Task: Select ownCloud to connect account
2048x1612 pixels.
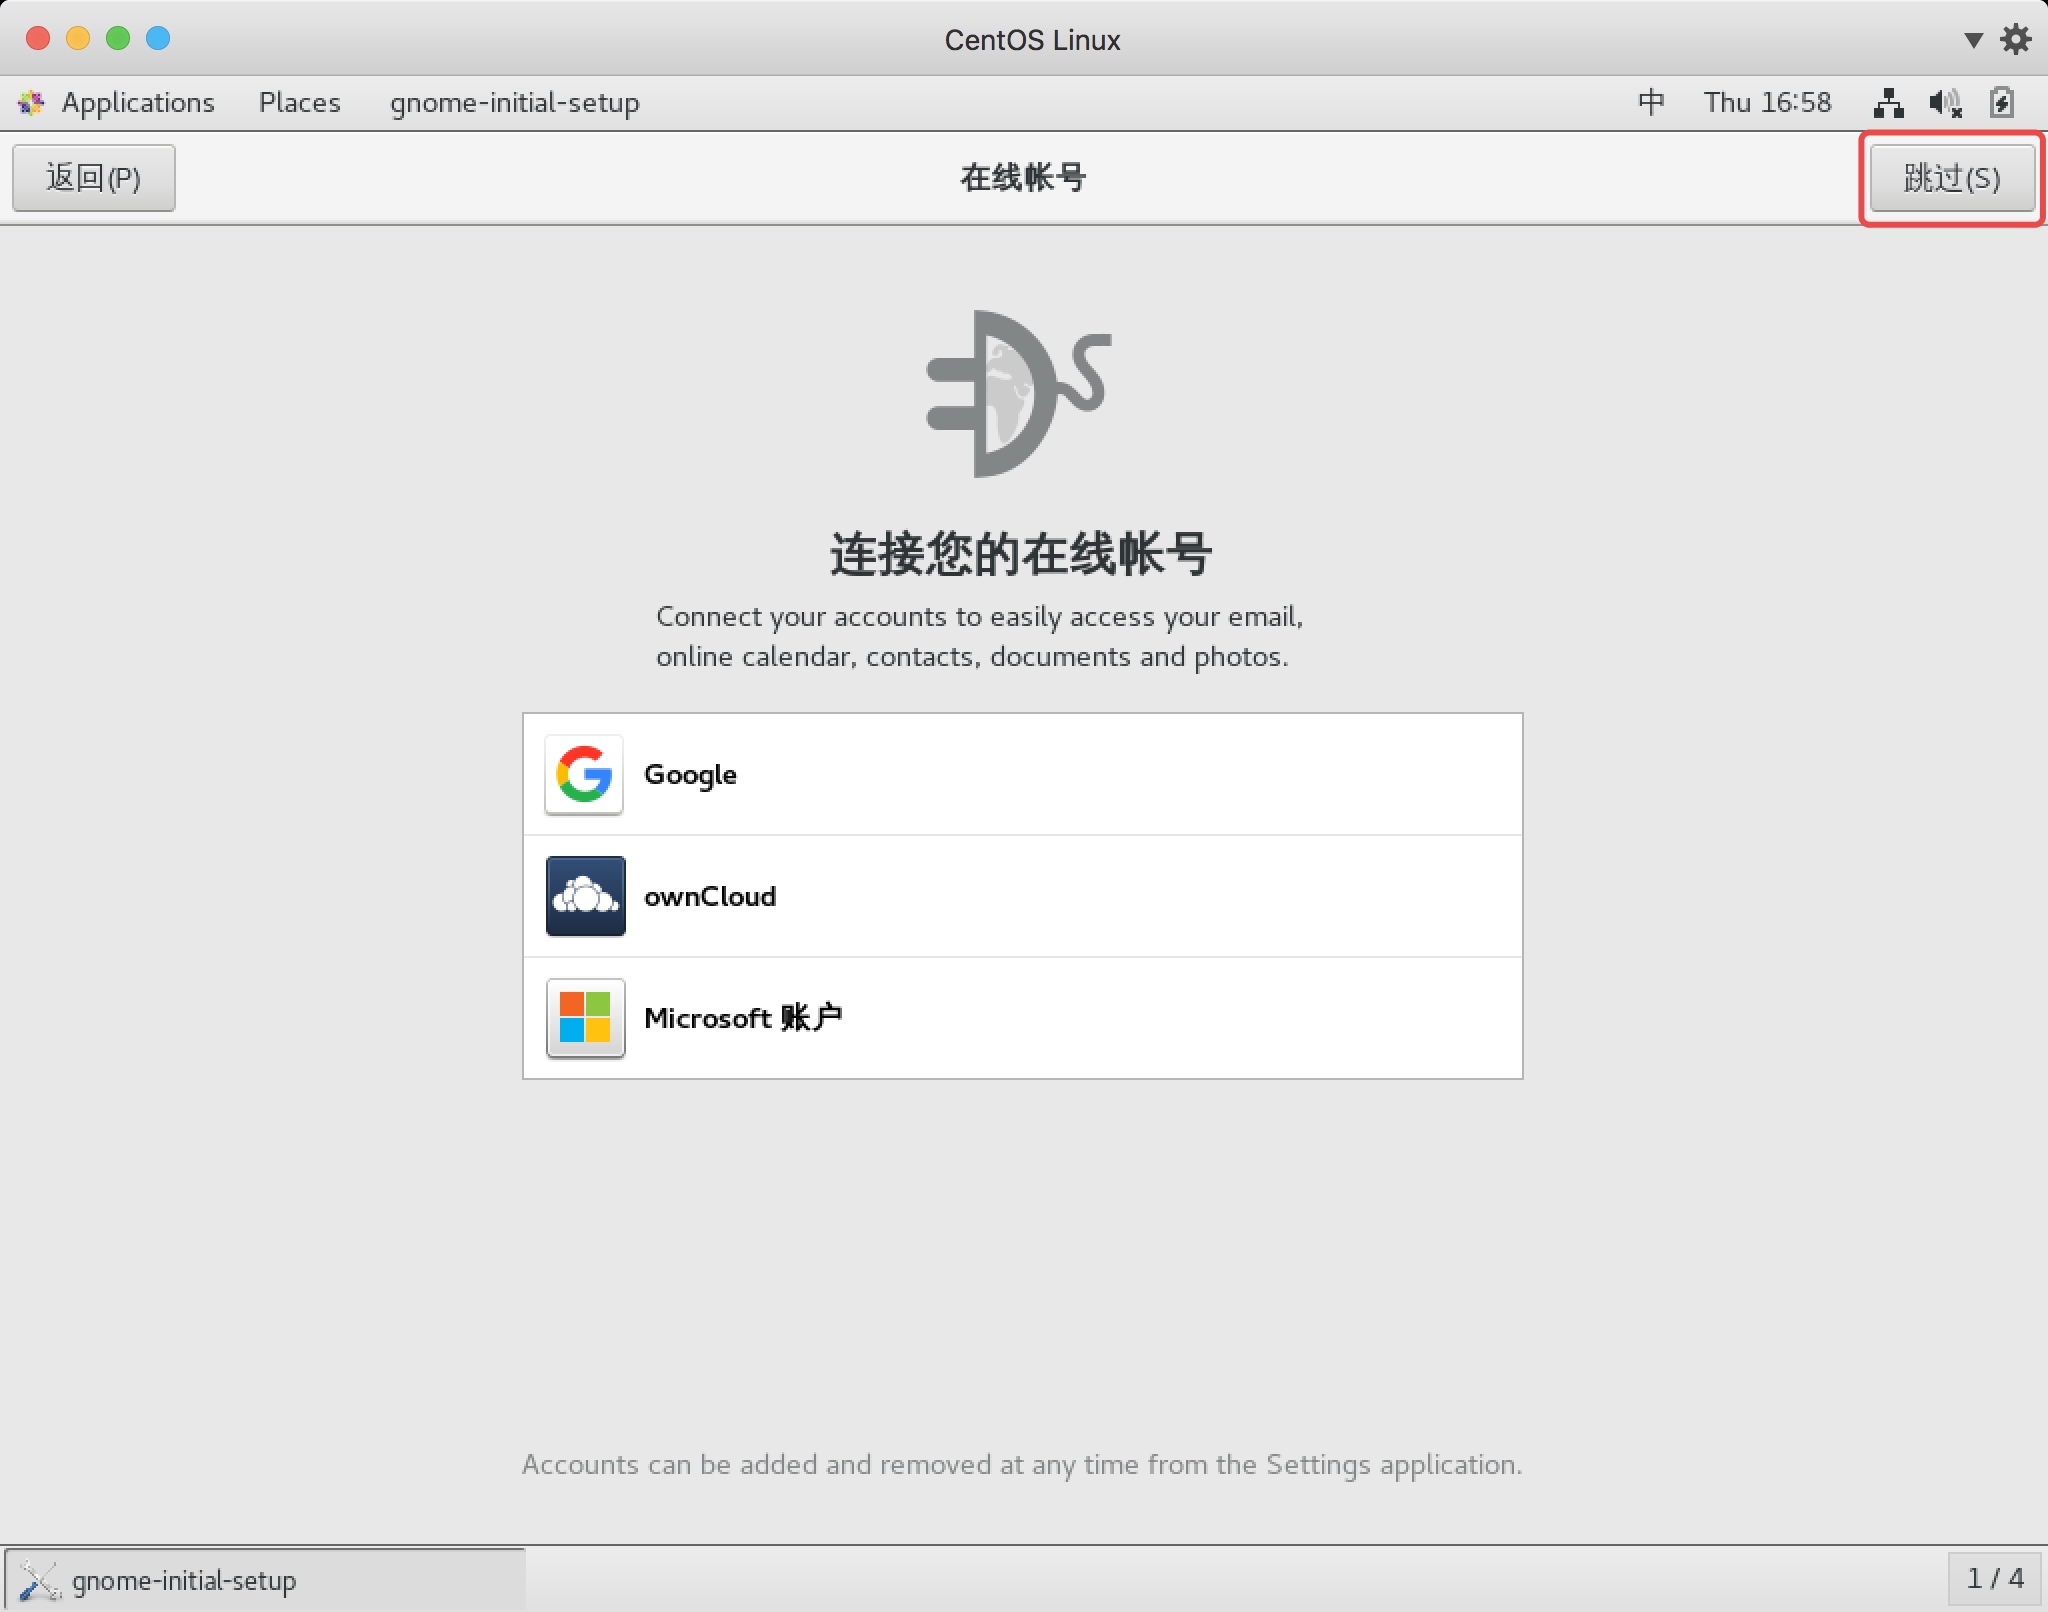Action: point(1022,896)
